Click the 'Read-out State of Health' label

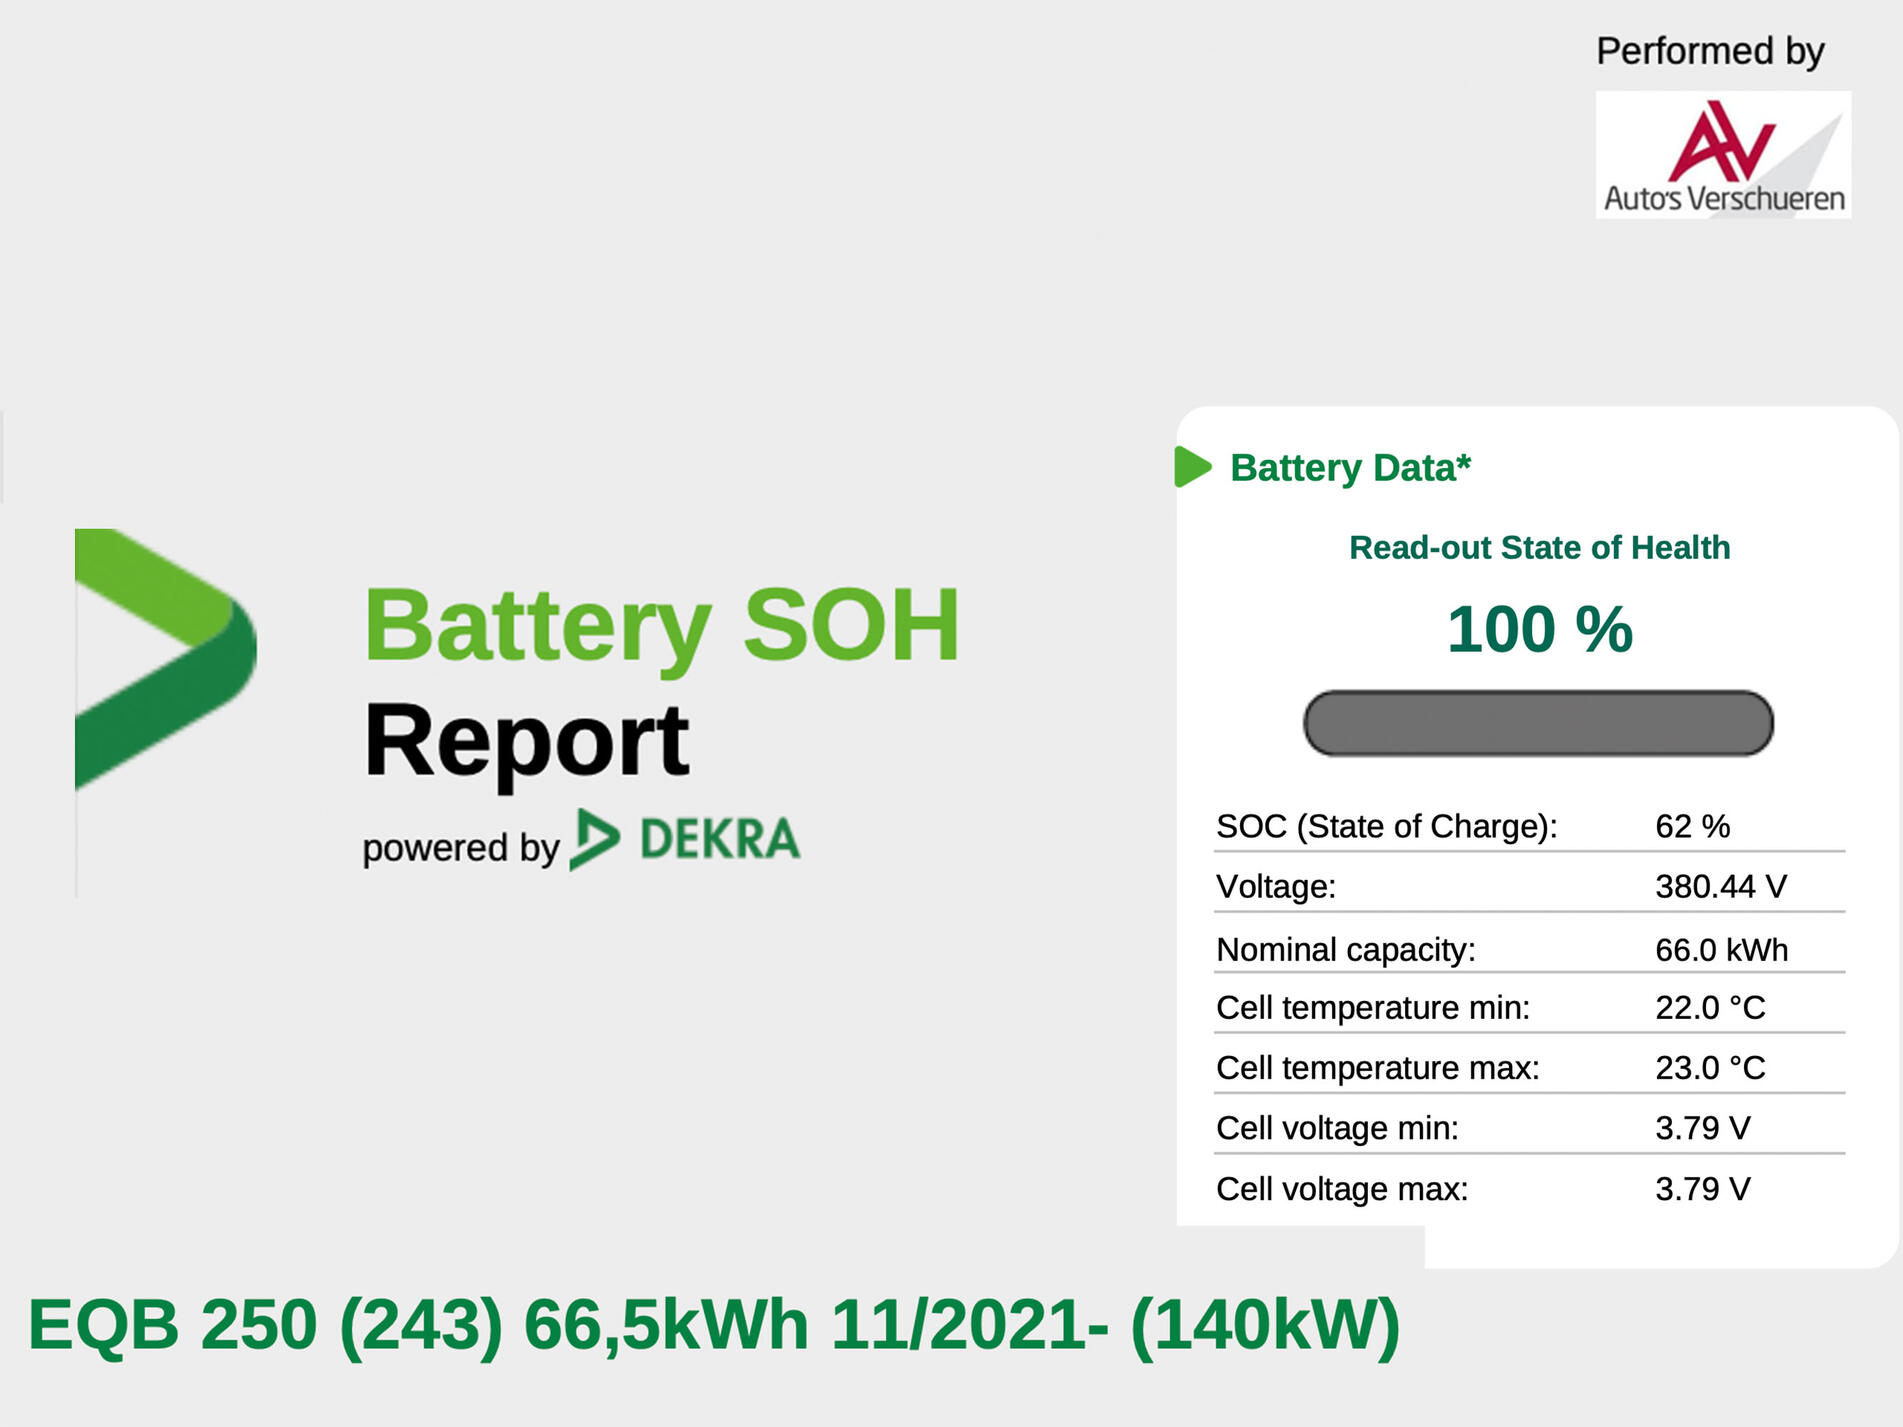click(x=1539, y=547)
